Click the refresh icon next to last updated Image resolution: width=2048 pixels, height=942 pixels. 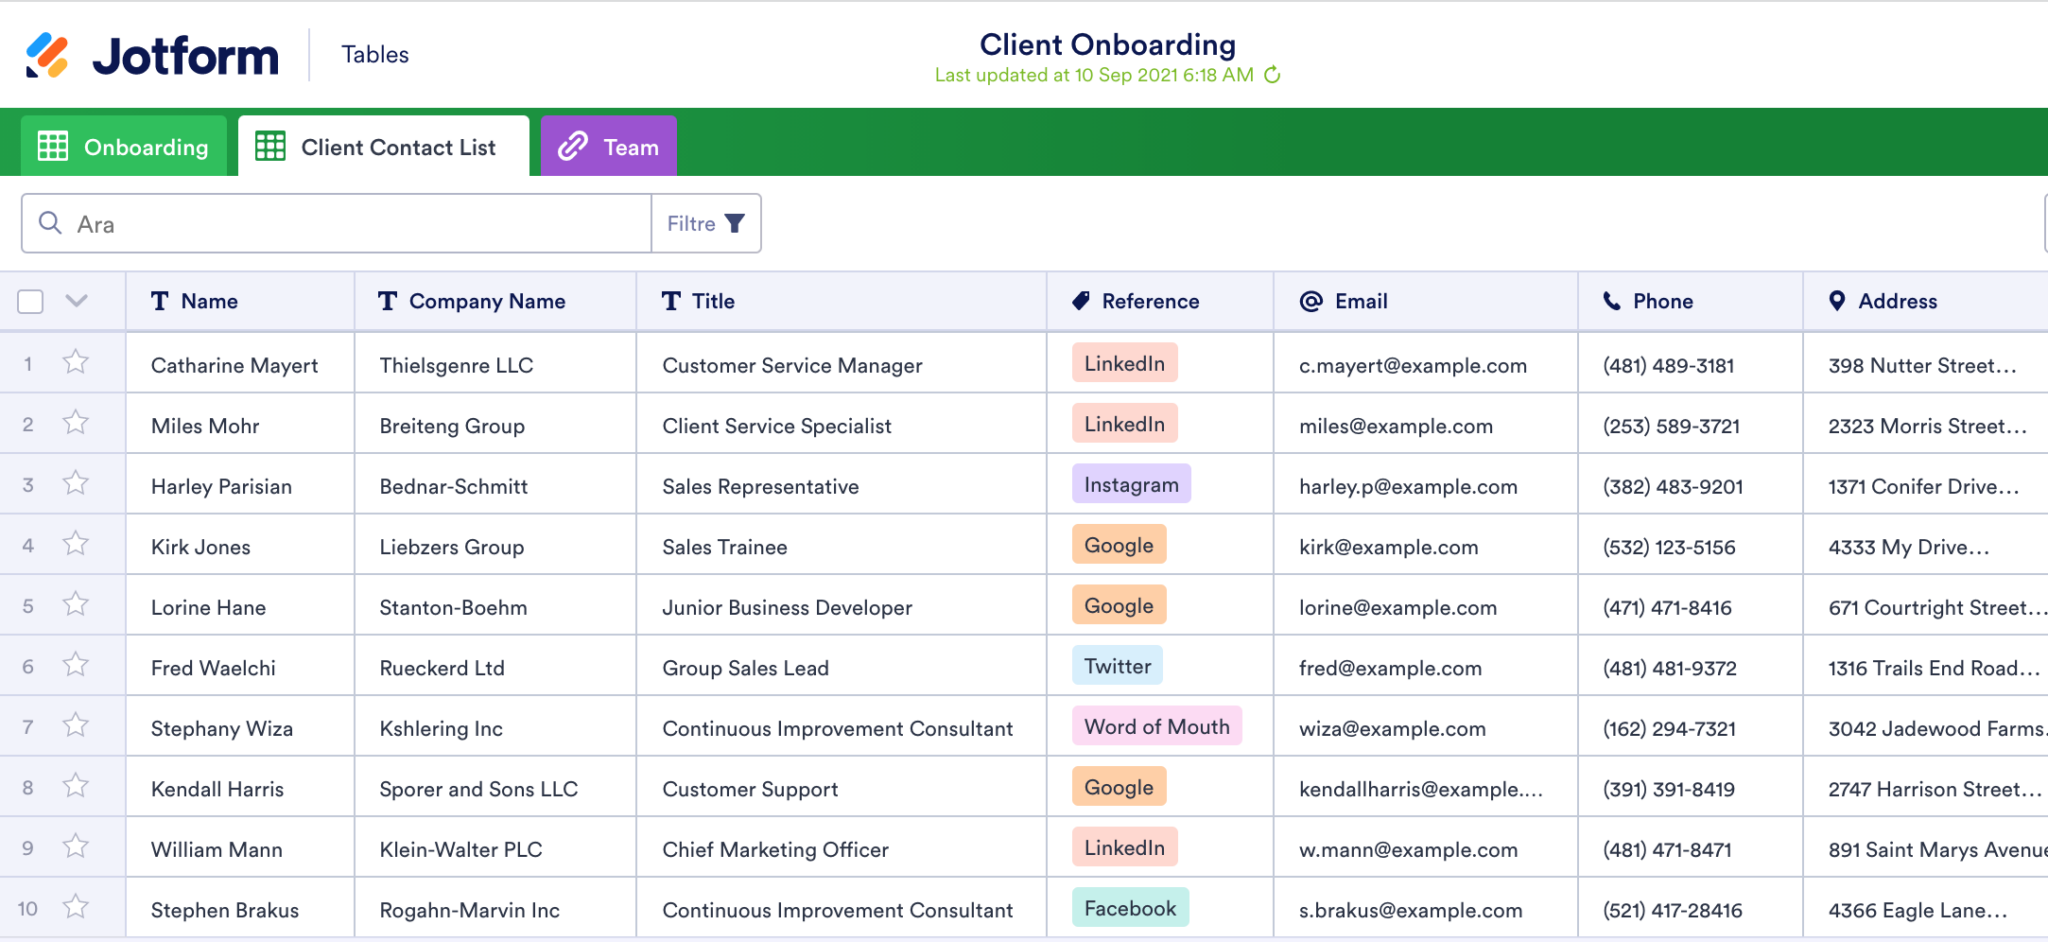[x=1271, y=74]
